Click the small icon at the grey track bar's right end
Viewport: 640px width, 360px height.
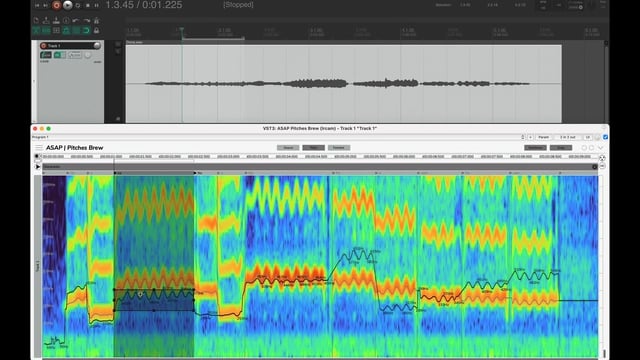595,167
